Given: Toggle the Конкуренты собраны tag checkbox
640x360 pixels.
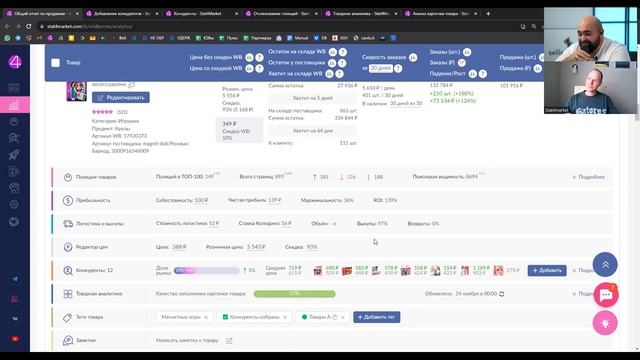Looking at the screenshot, I should pyautogui.click(x=225, y=317).
